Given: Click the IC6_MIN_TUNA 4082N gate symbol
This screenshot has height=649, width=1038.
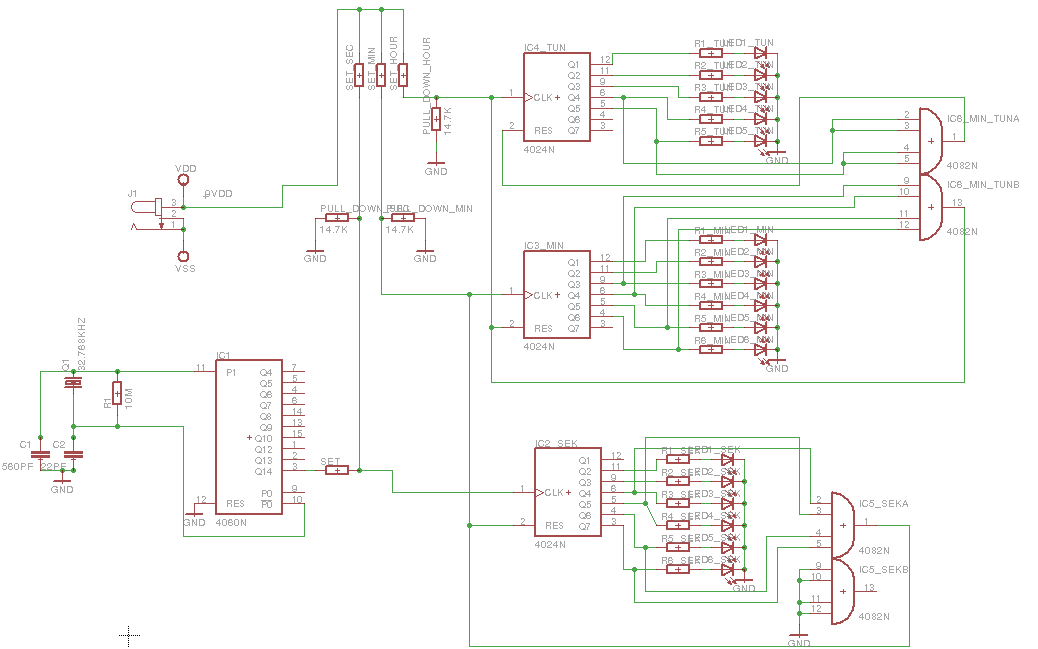Looking at the screenshot, I should coord(930,140).
